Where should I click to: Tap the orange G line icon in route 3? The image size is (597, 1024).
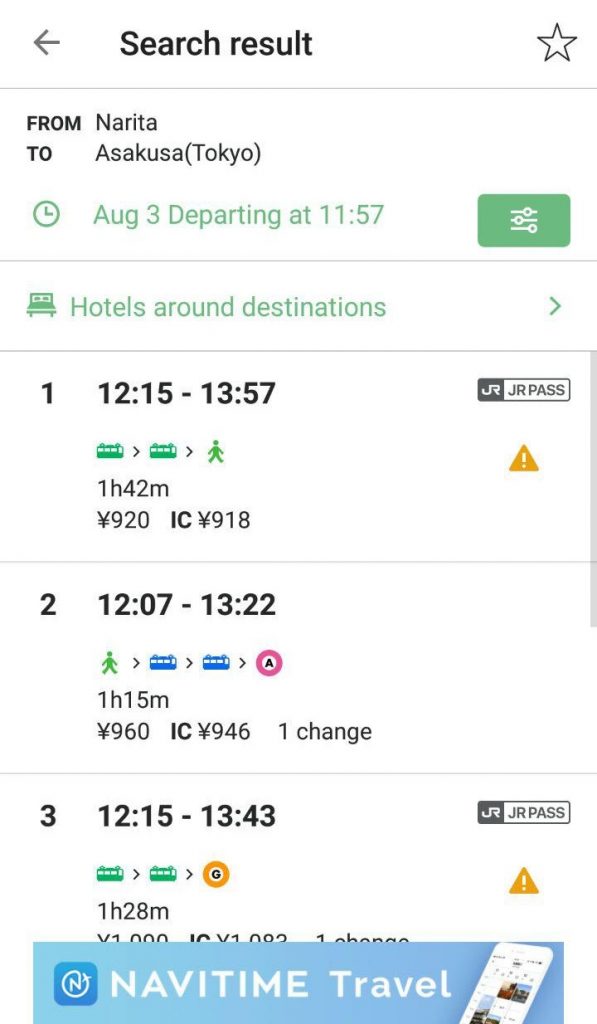216,874
